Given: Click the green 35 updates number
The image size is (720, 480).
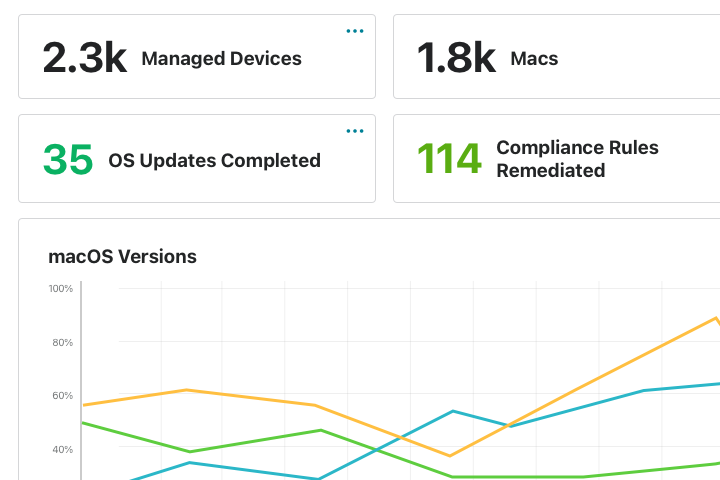Looking at the screenshot, I should tap(68, 159).
